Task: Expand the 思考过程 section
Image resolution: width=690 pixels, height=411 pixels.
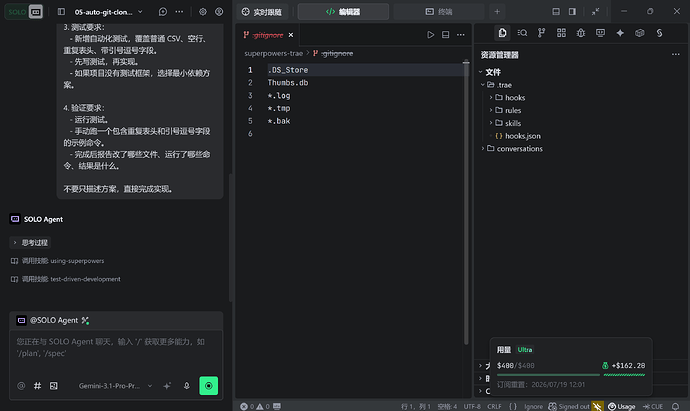Action: click(30, 243)
